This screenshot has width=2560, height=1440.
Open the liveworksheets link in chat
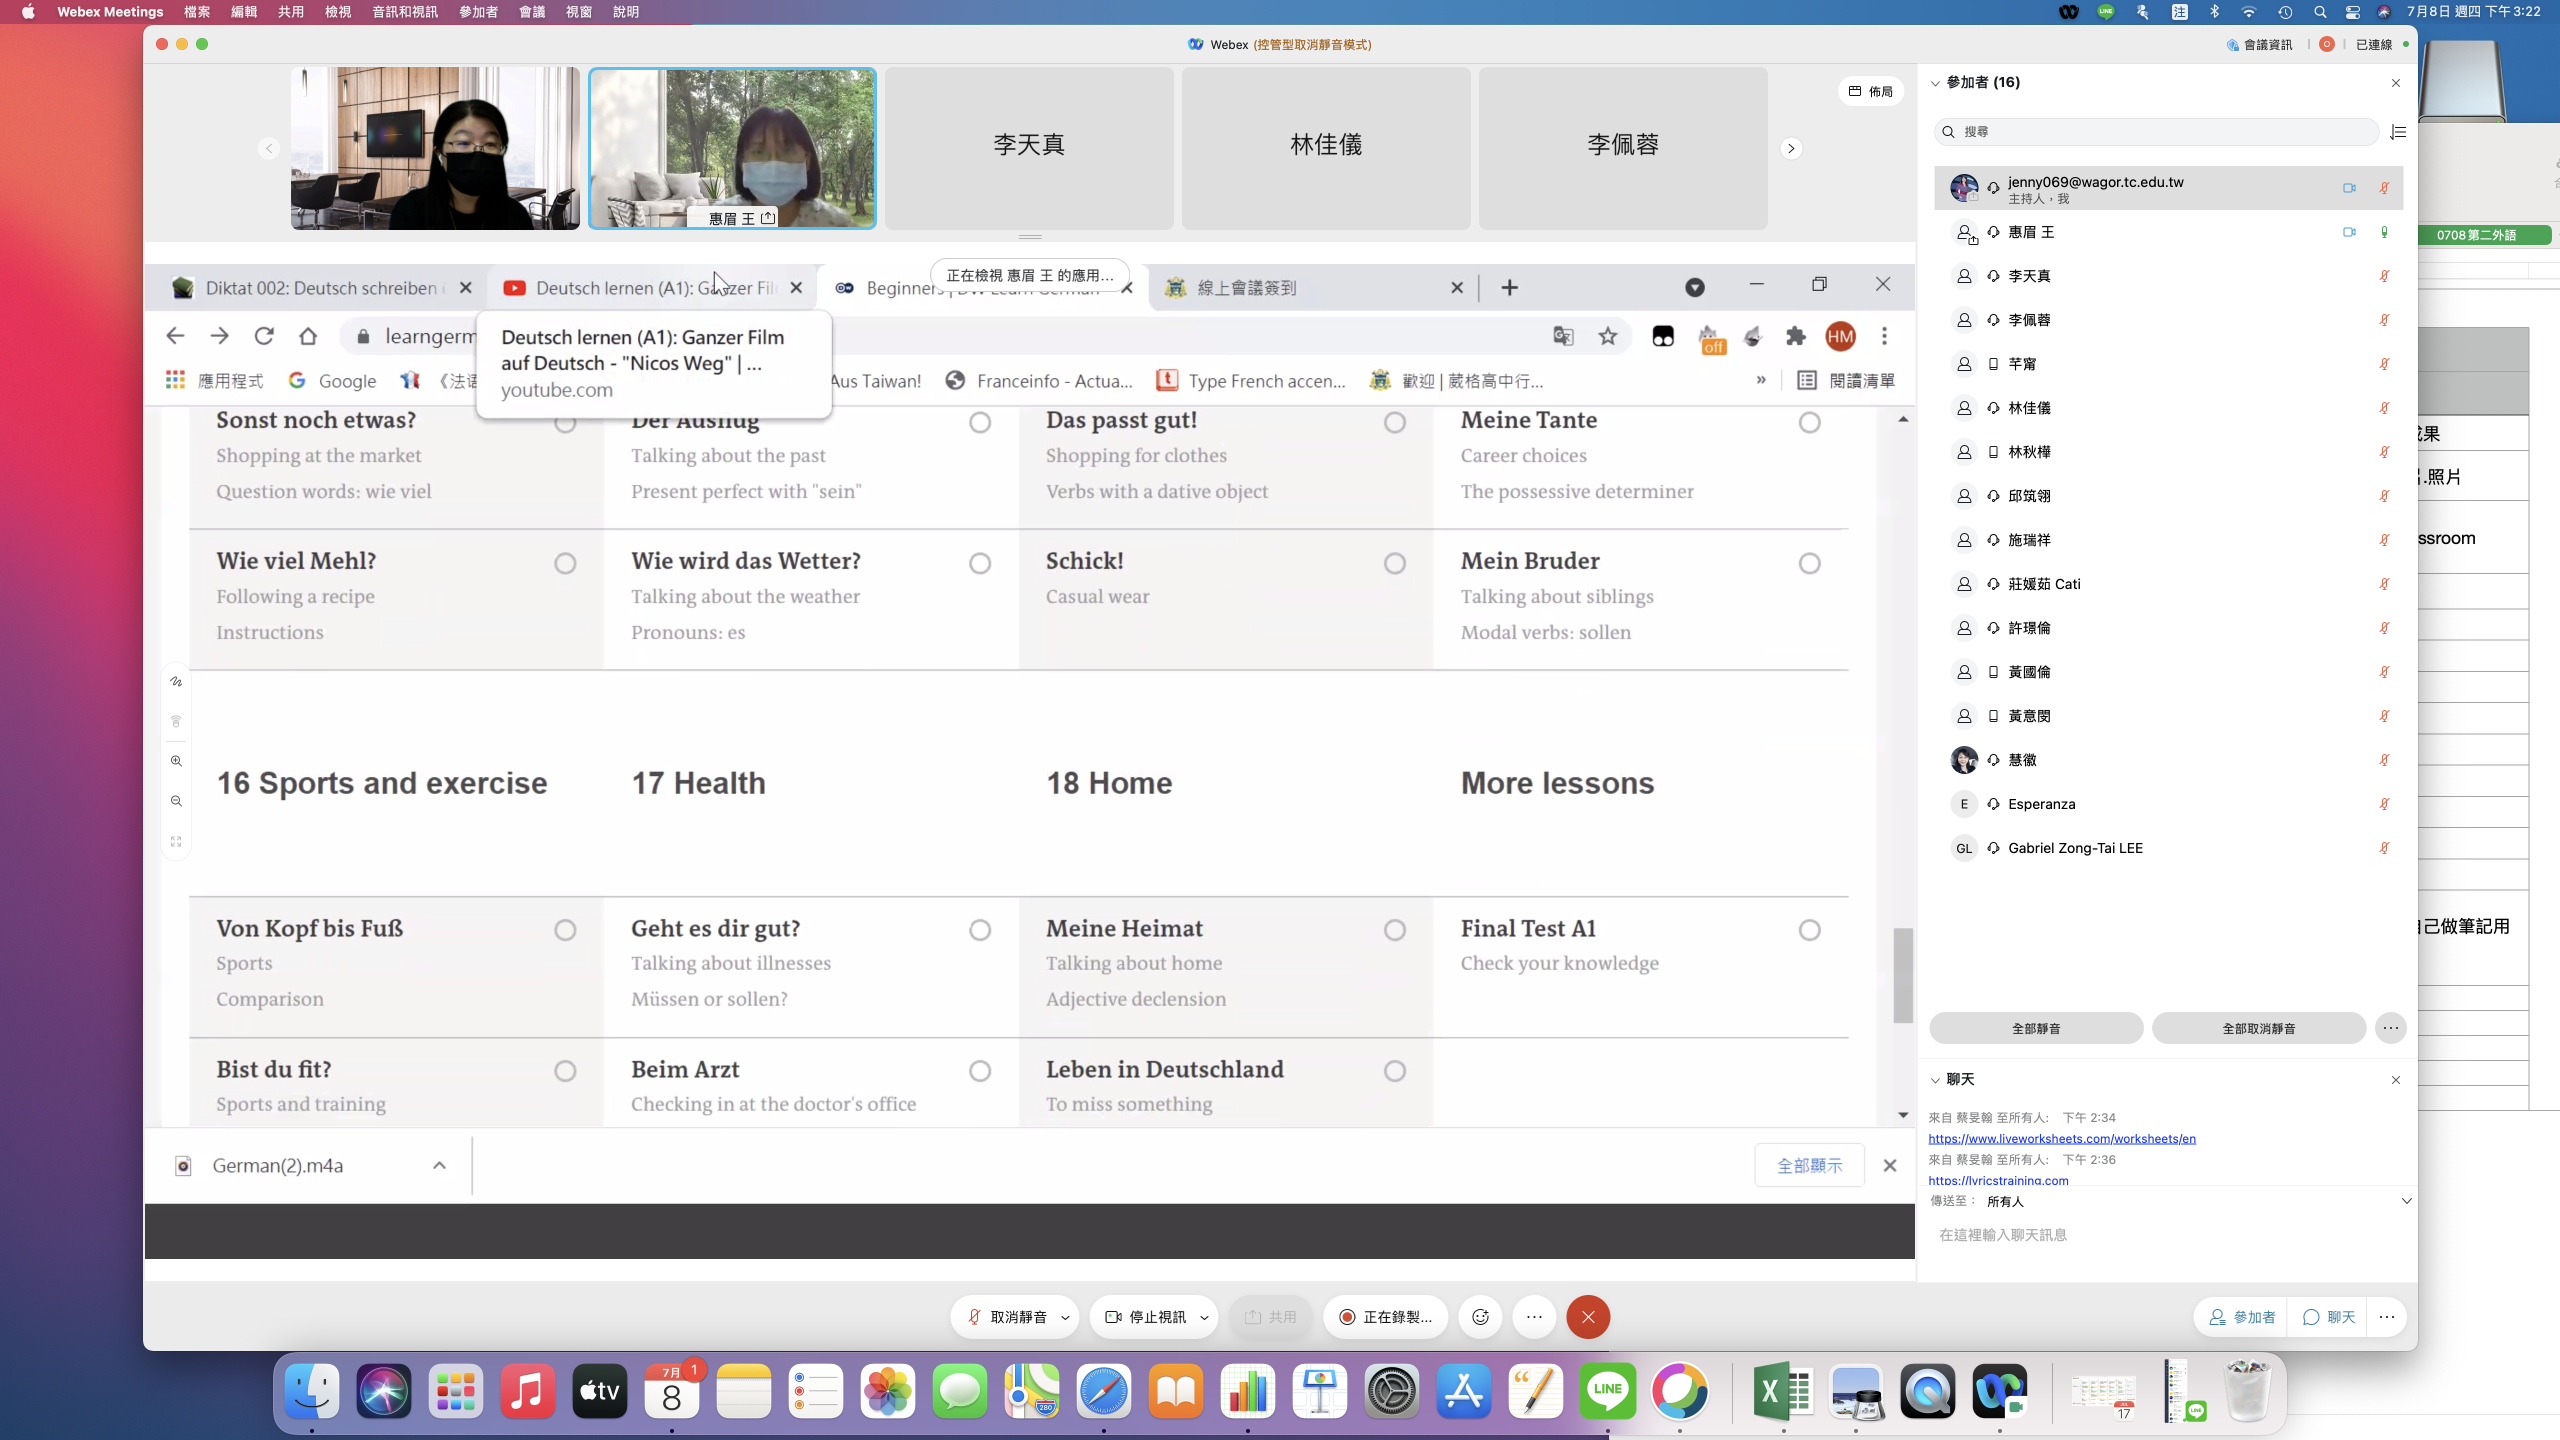(x=2061, y=1138)
